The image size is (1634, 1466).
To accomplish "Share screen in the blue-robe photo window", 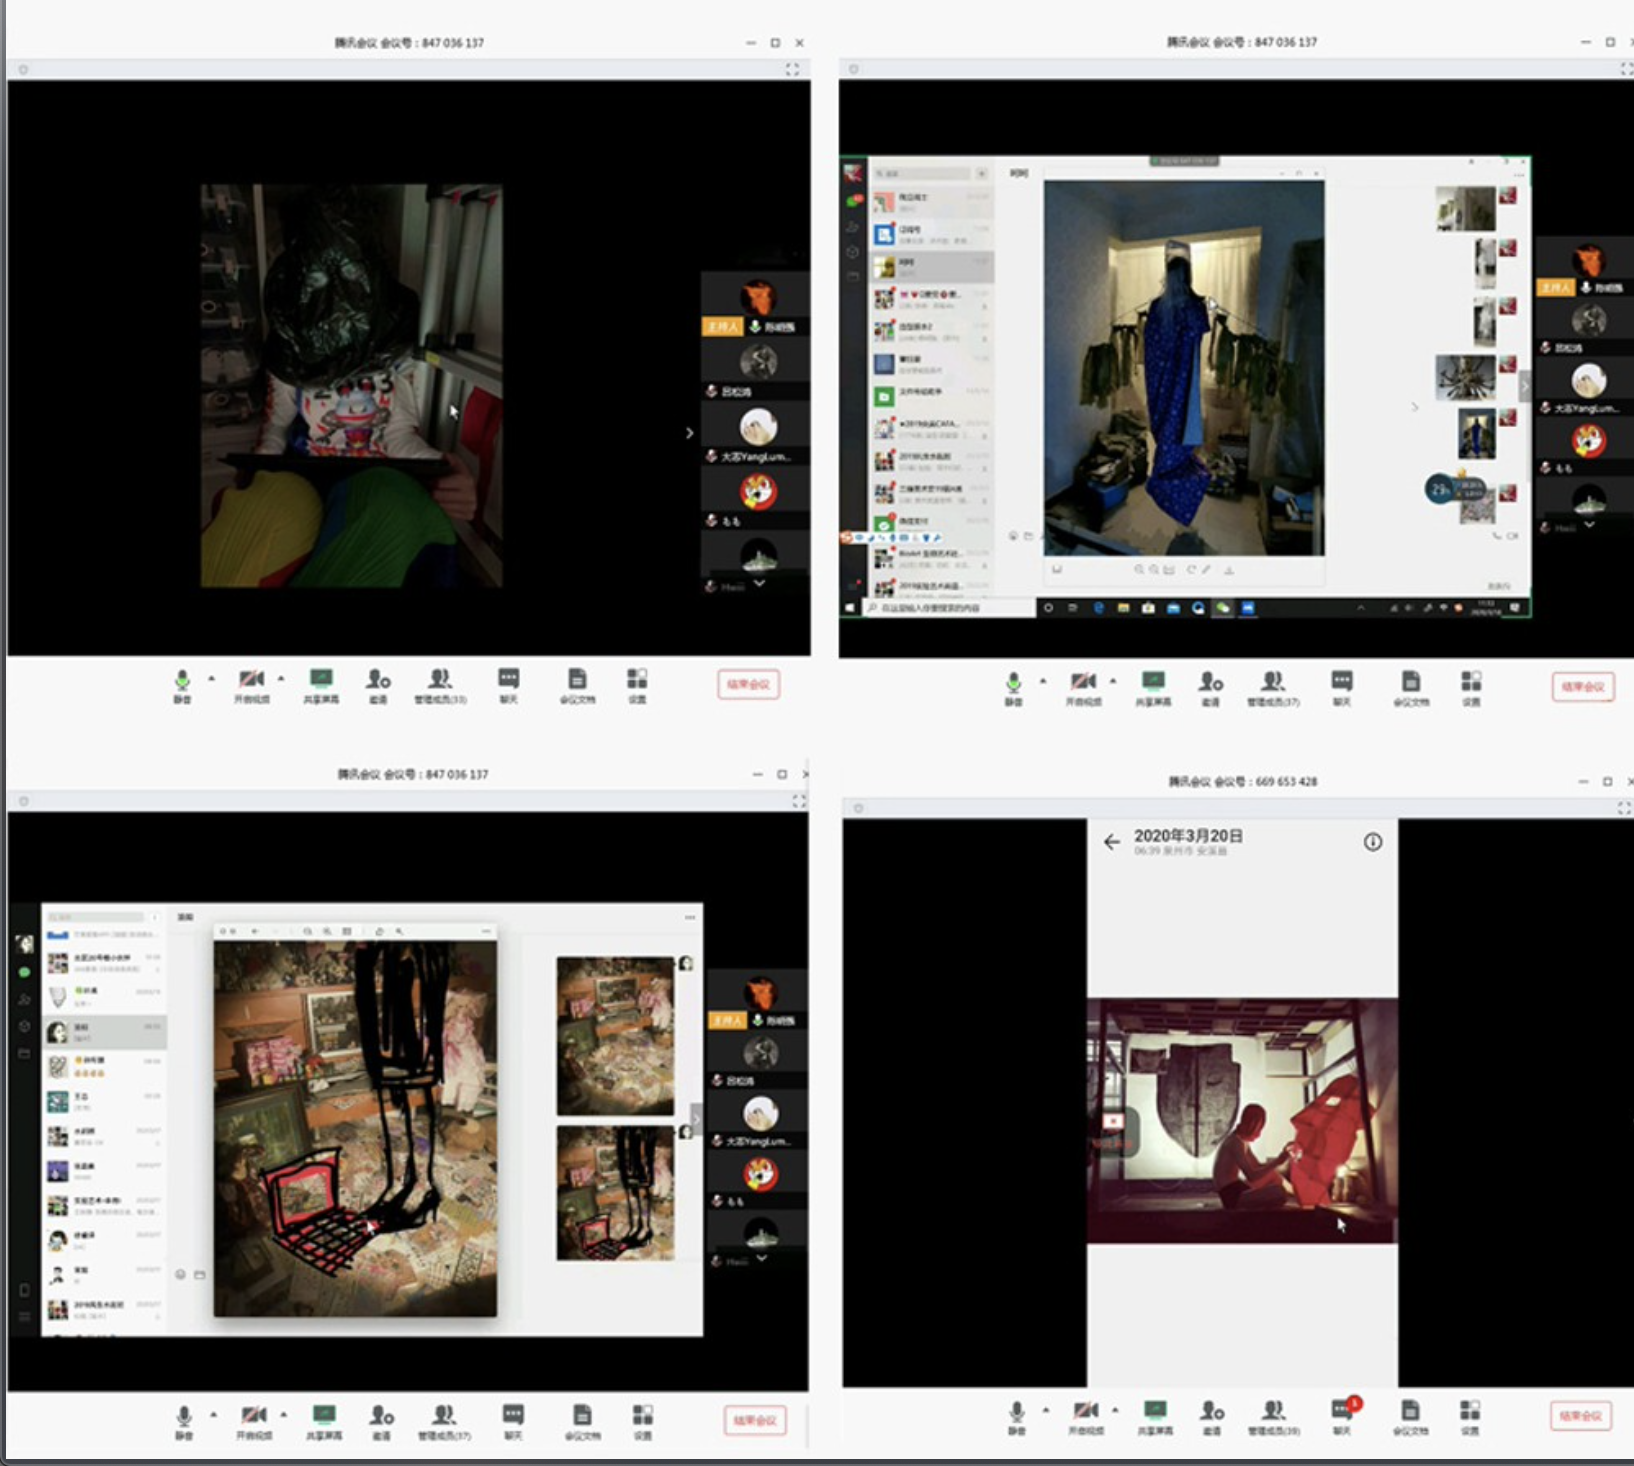I will tap(1153, 689).
